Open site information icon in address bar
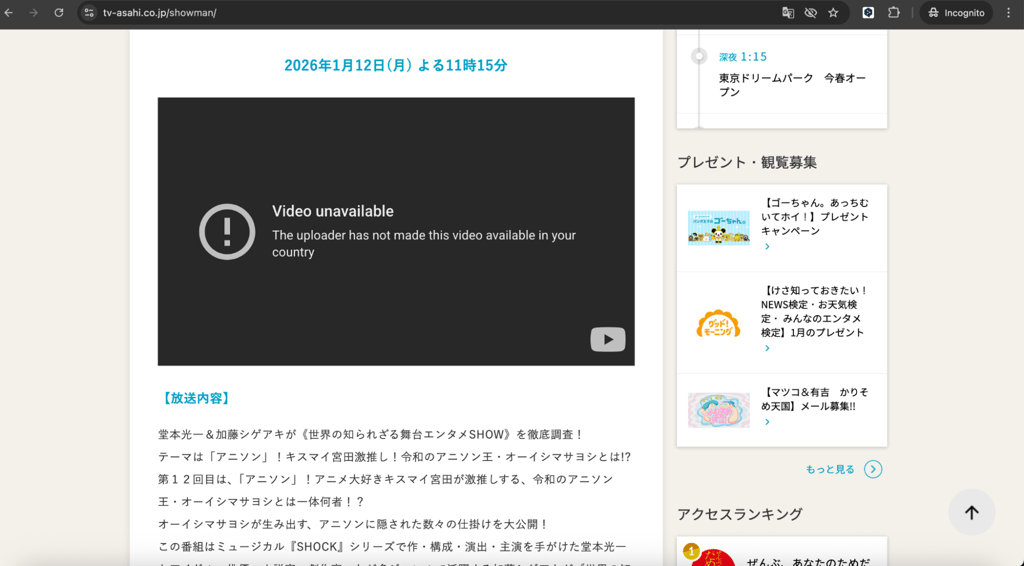This screenshot has width=1024, height=566. (89, 12)
